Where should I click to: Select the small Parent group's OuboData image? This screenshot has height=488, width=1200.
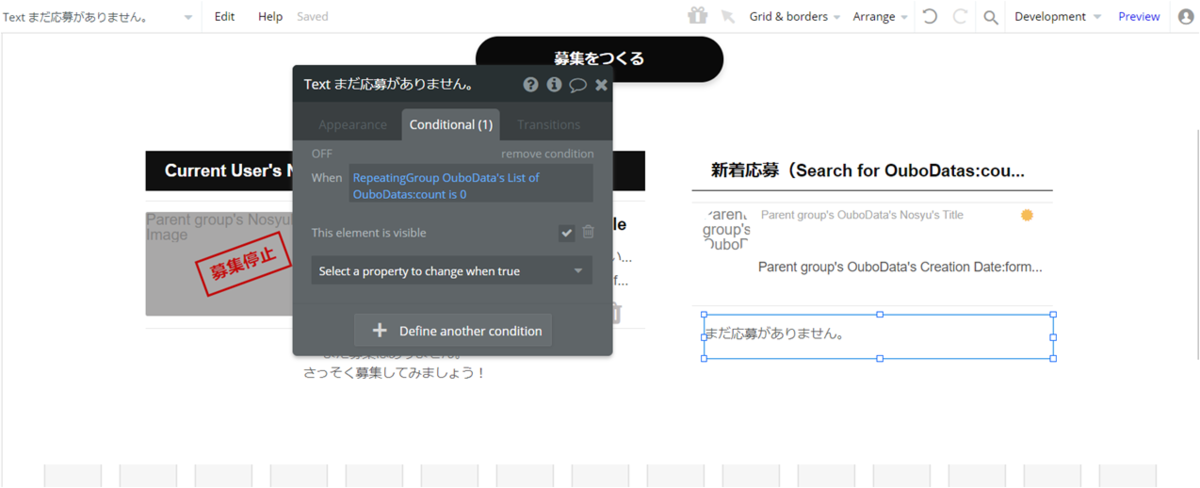727,229
